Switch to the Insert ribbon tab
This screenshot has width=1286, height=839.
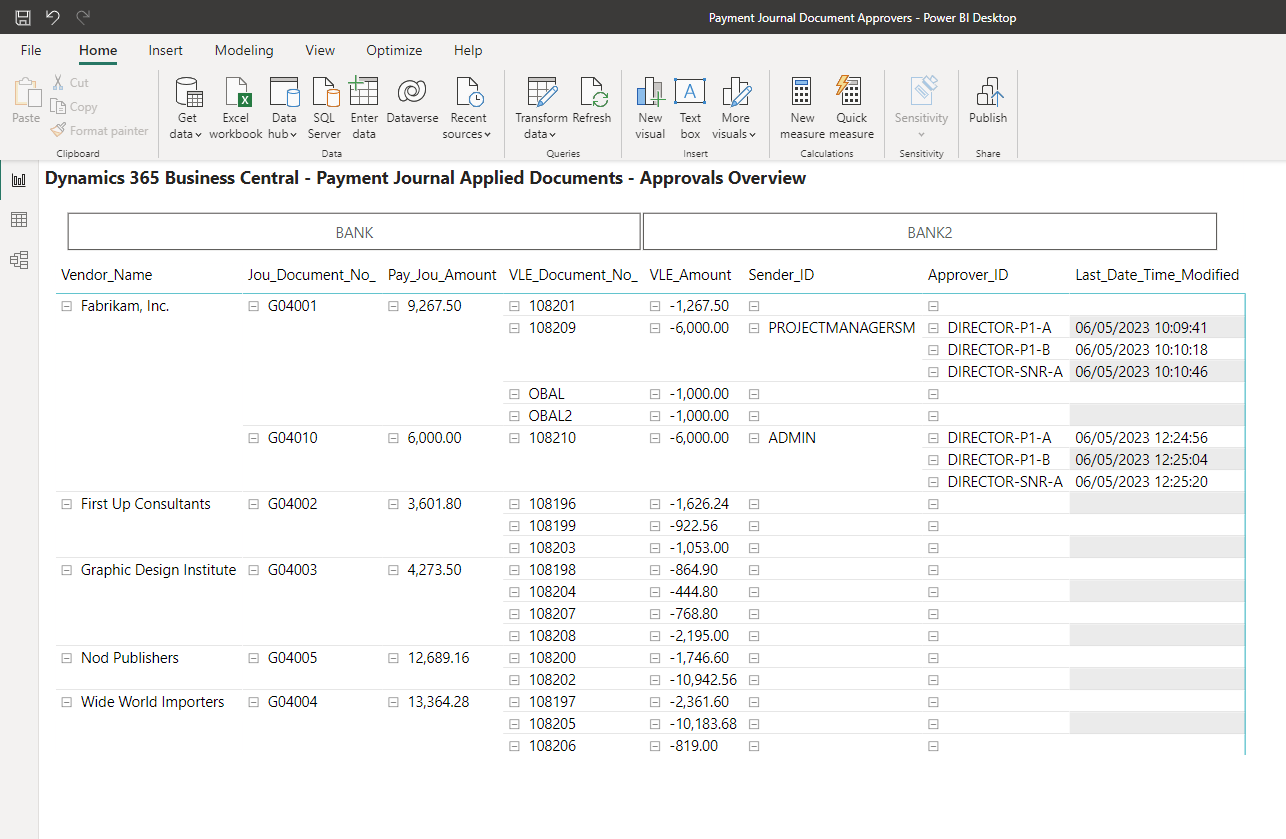click(166, 50)
